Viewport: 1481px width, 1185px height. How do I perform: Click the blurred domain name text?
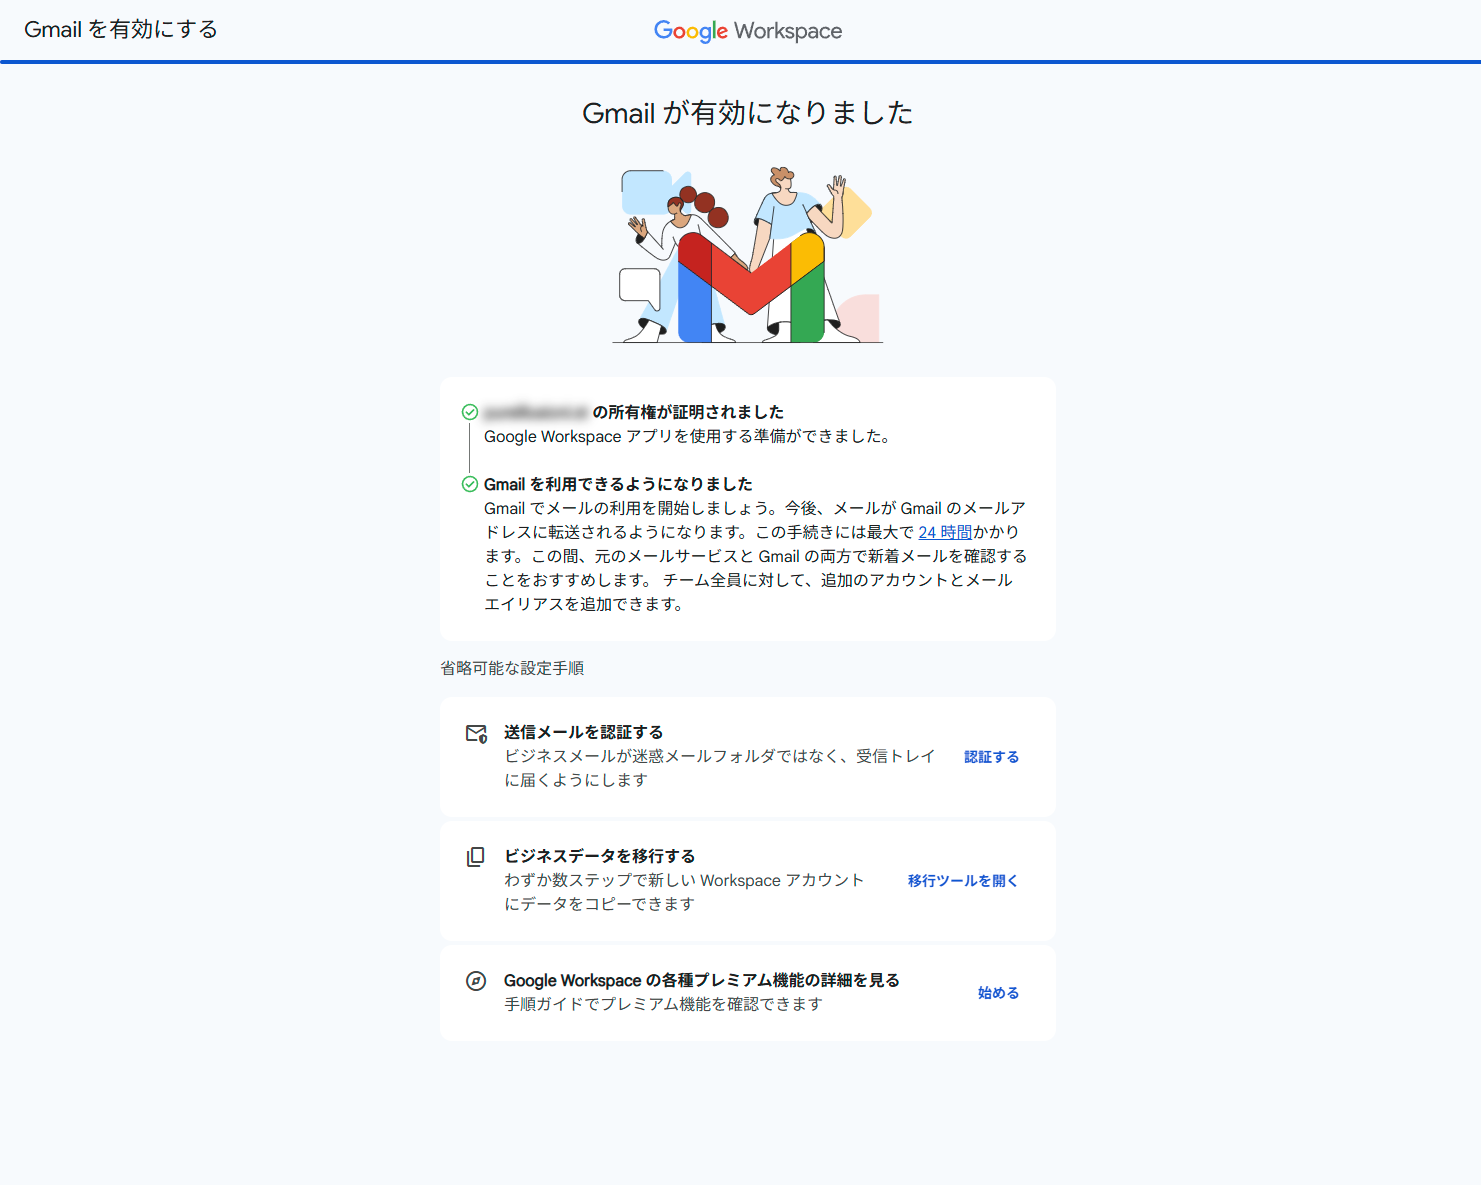click(x=536, y=412)
